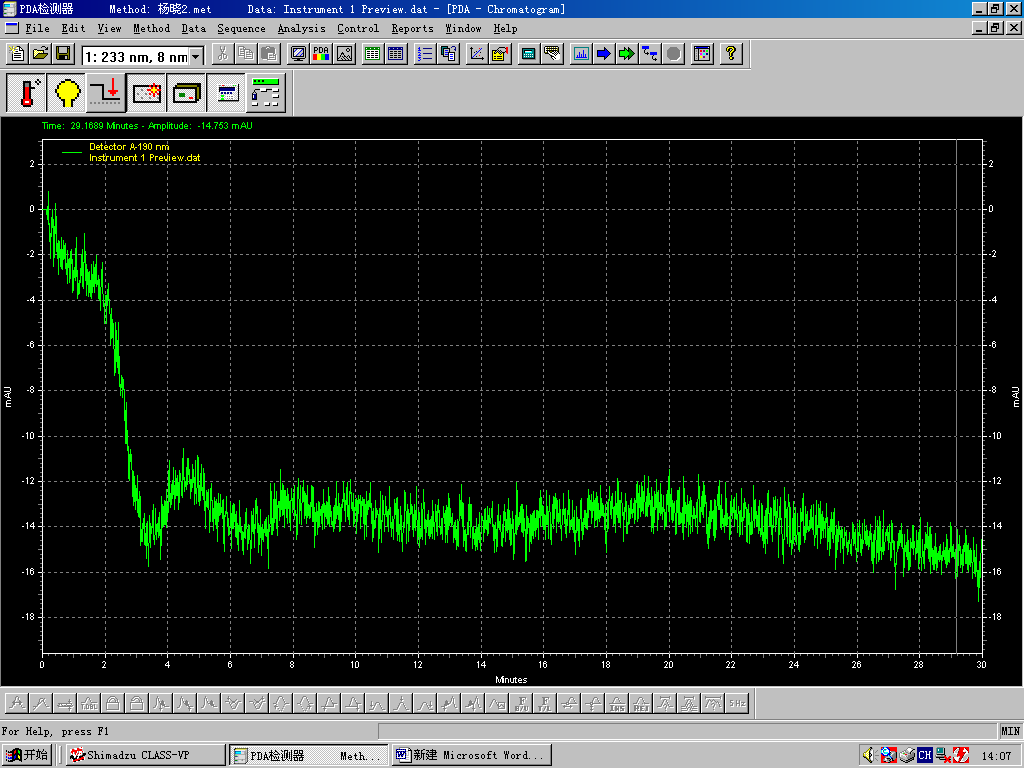Screen dimensions: 1024x768
Task: Click the yellow lamp icon
Action: click(x=68, y=93)
